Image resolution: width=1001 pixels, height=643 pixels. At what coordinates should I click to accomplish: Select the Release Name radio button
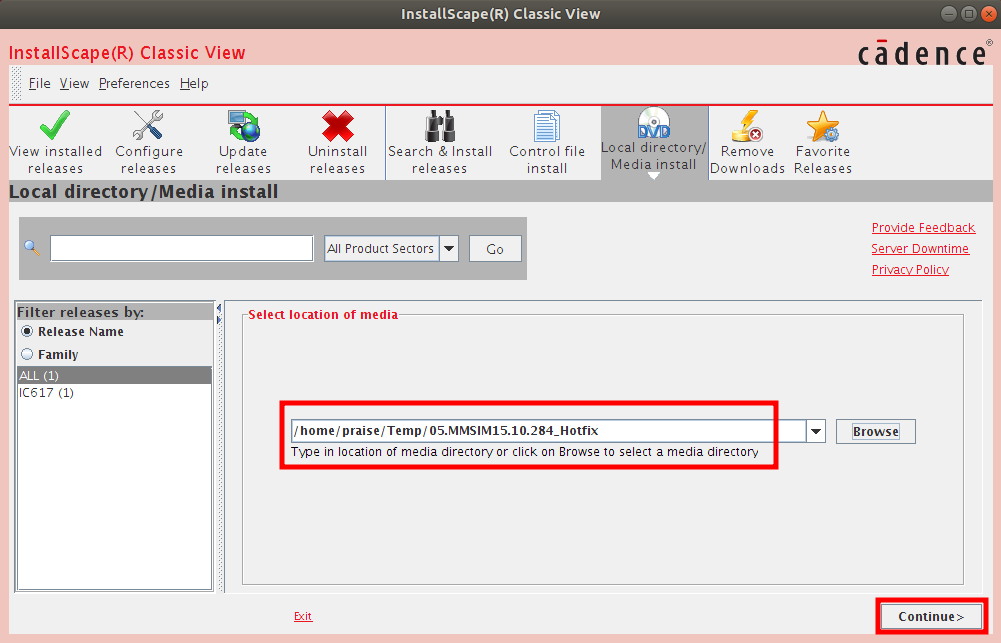tap(27, 331)
